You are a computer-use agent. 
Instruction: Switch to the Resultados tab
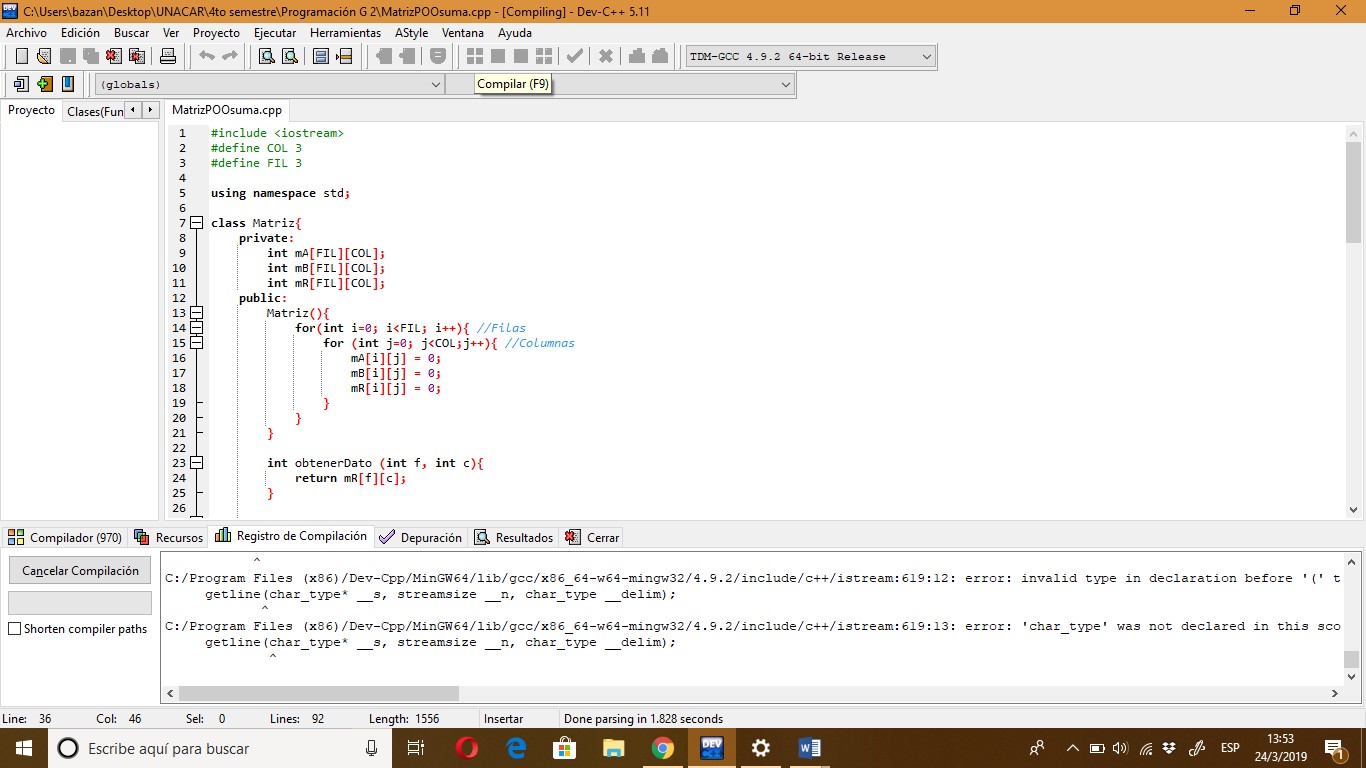(x=514, y=537)
